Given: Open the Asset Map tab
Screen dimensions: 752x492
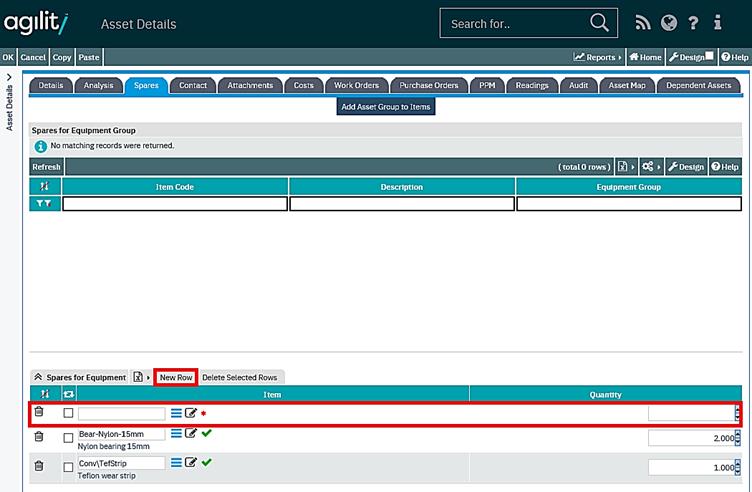Looking at the screenshot, I should [x=627, y=86].
